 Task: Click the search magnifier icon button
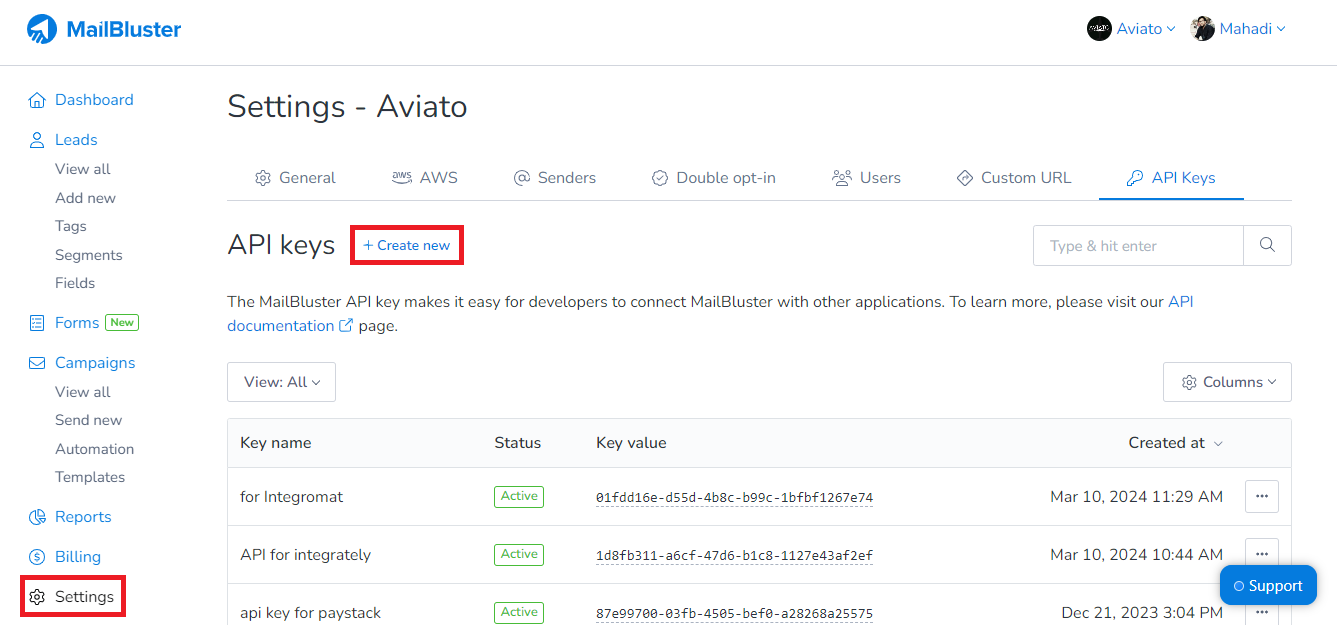click(x=1267, y=245)
